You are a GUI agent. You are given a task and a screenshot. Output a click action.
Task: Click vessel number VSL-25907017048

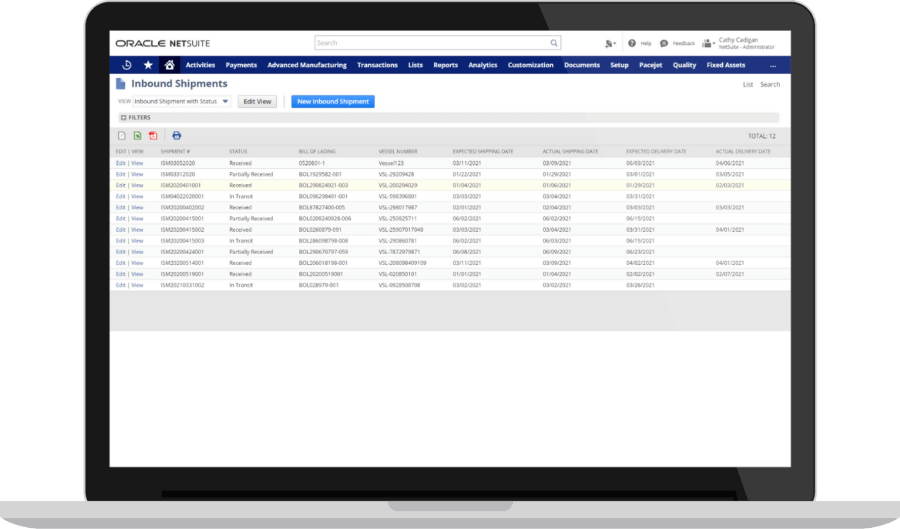[401, 230]
